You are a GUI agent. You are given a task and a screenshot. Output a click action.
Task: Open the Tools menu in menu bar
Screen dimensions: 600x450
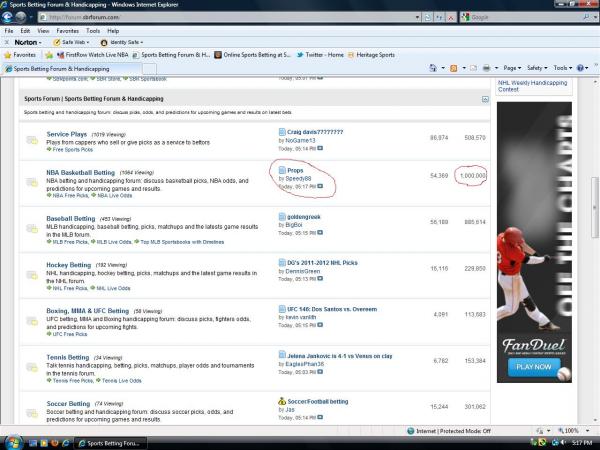click(x=93, y=31)
